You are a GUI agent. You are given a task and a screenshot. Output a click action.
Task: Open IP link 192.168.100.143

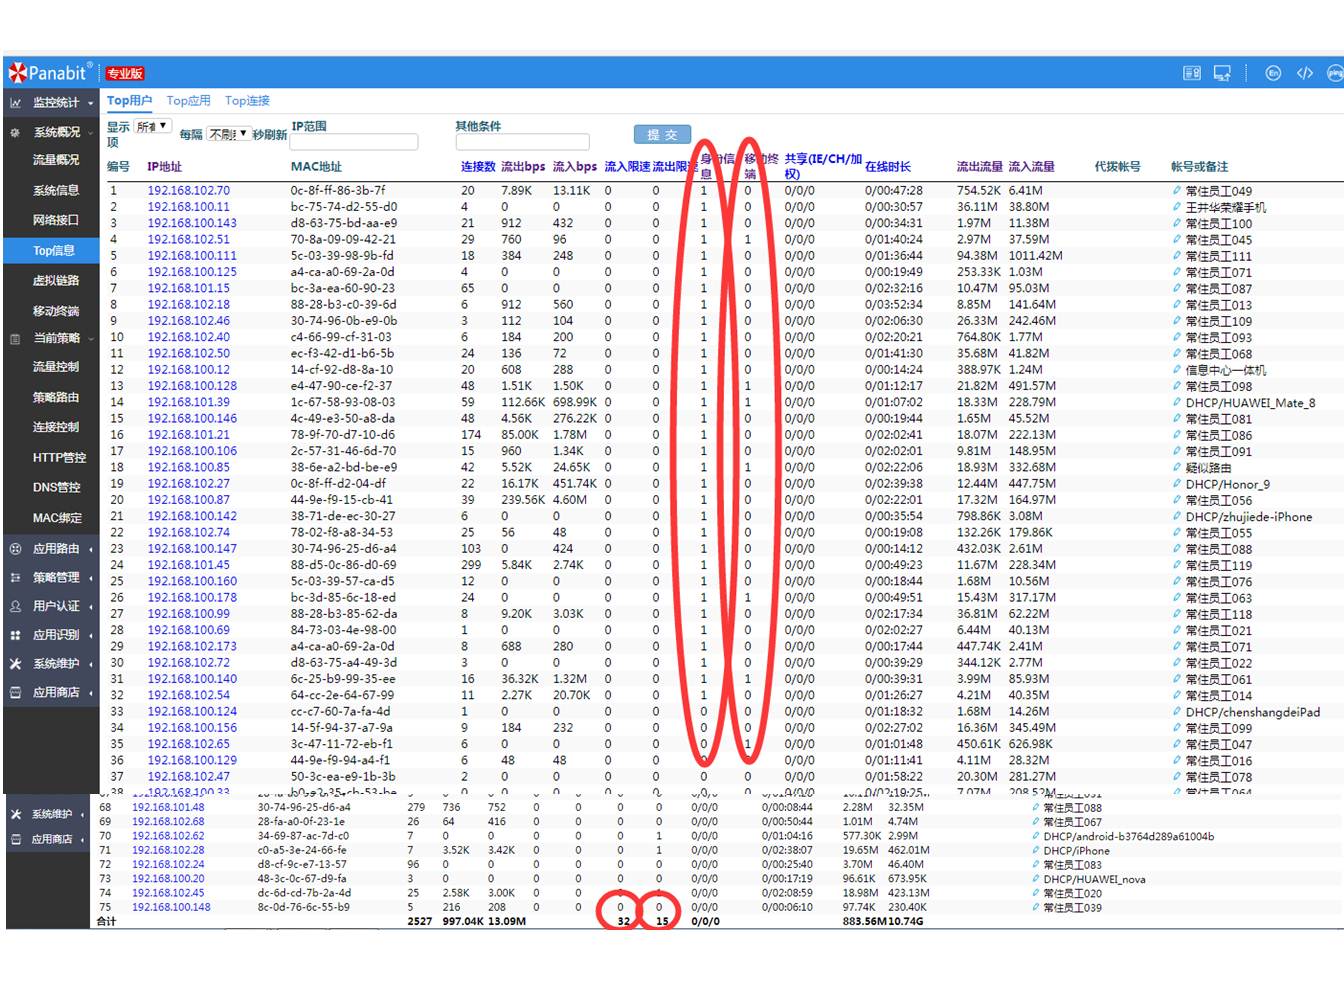click(192, 223)
